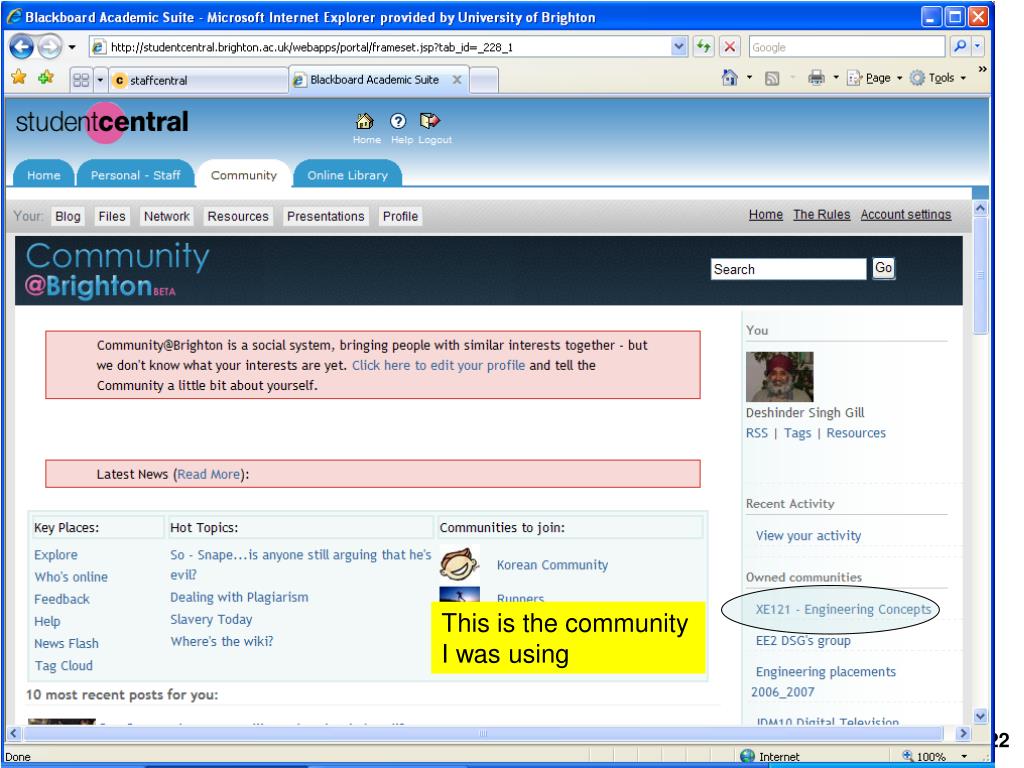Click the zoom level magnifier in status bar
This screenshot has width=1024, height=768.
[x=908, y=756]
